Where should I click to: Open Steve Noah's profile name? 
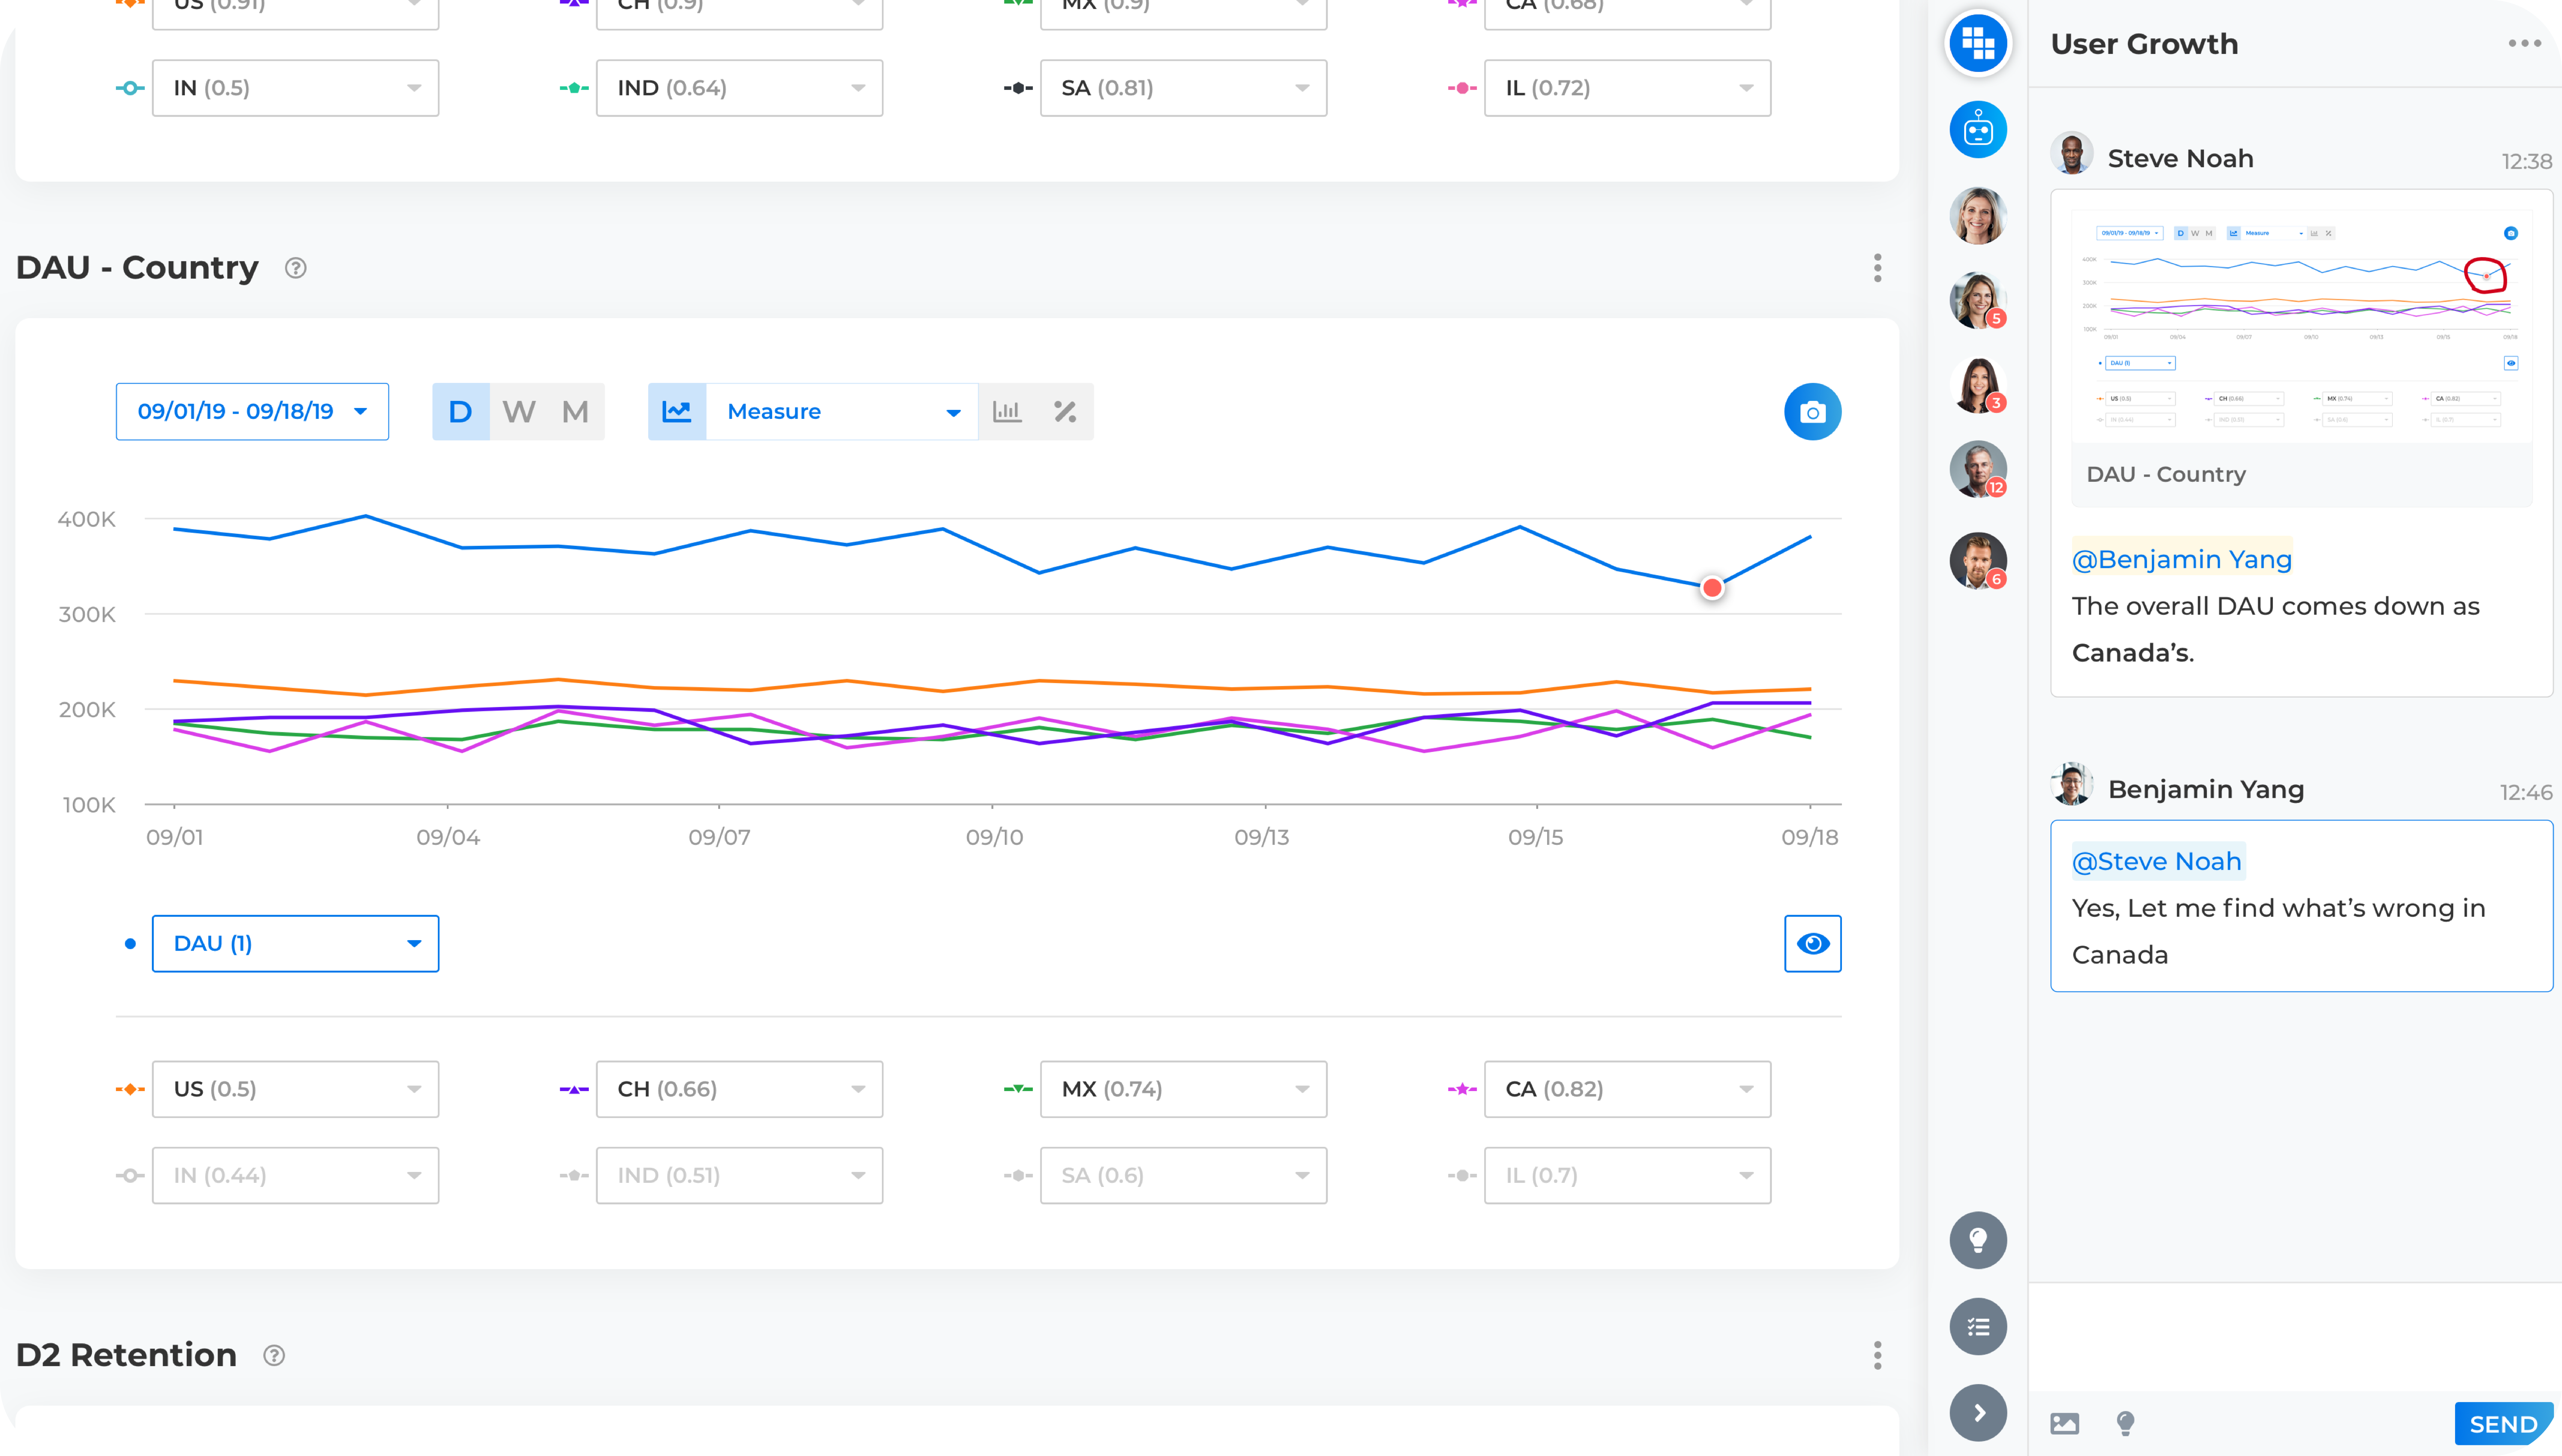click(2180, 158)
